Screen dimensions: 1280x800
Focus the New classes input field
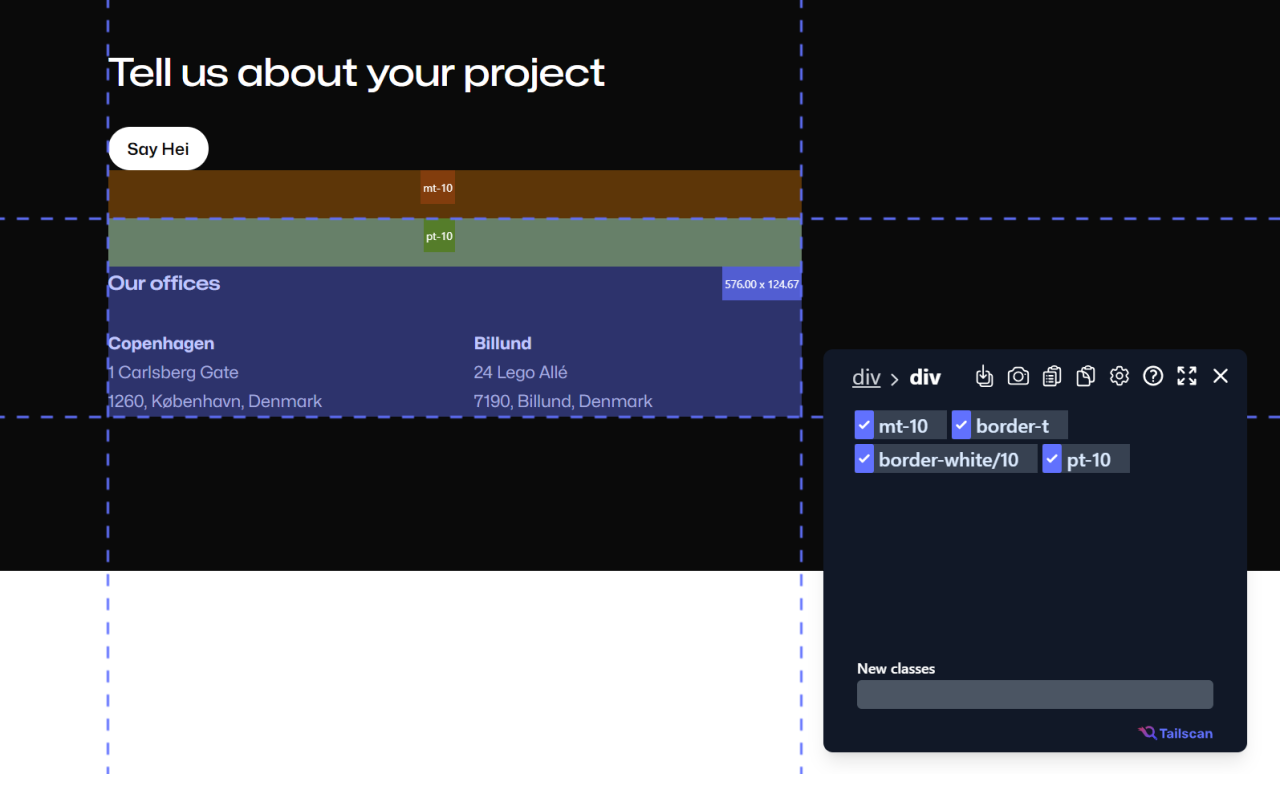1035,695
